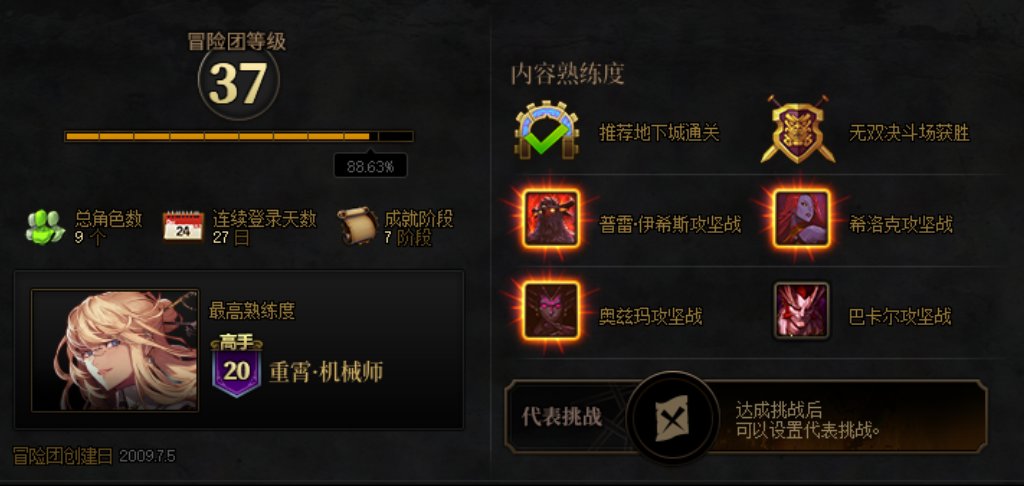The height and width of the screenshot is (486, 1024).
Task: Click the green 总角色数 characters icon
Action: 45,226
